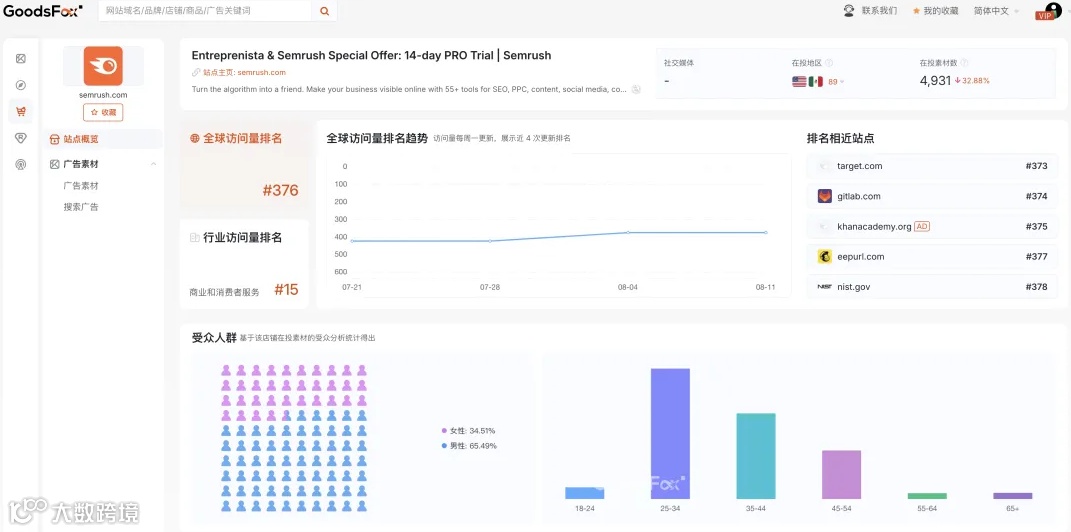Click the help icon beside 在投素材数
Screen dimensions: 1071x532
[965, 63]
